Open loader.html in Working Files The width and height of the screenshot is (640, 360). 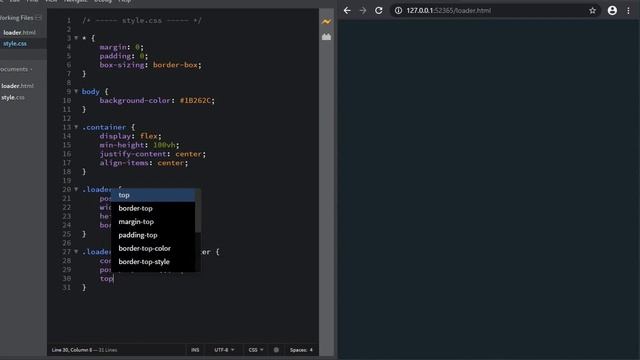click(x=19, y=32)
